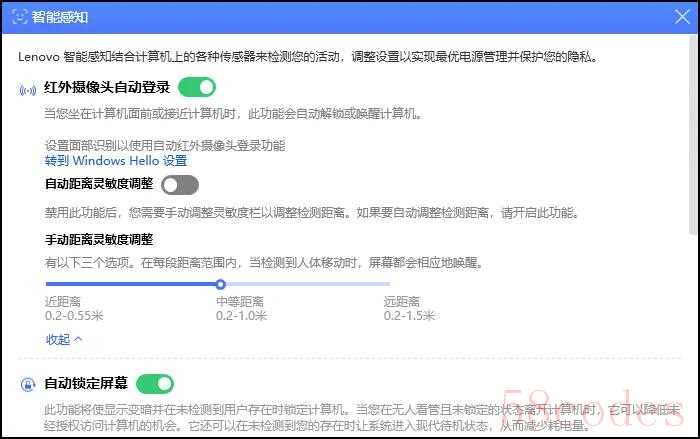
Task: Click the 红外摄像头自动登录 heading label
Action: click(x=107, y=88)
